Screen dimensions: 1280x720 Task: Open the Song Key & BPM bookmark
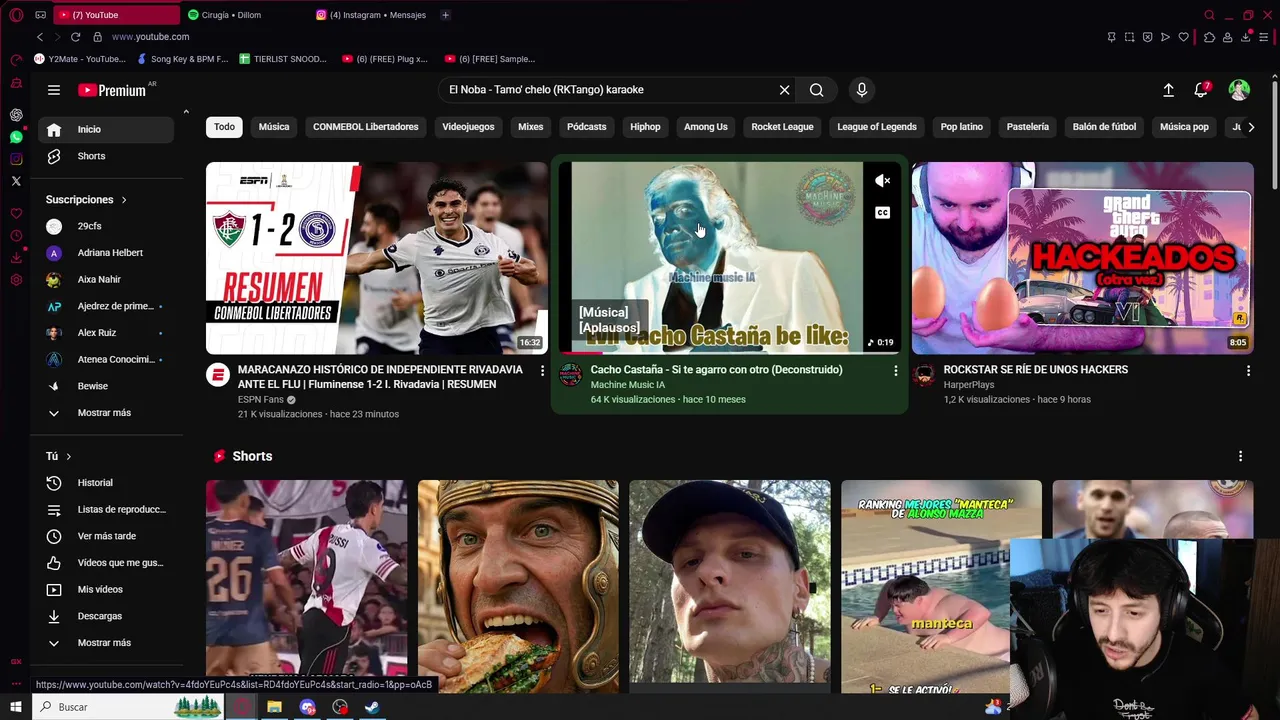(x=183, y=59)
